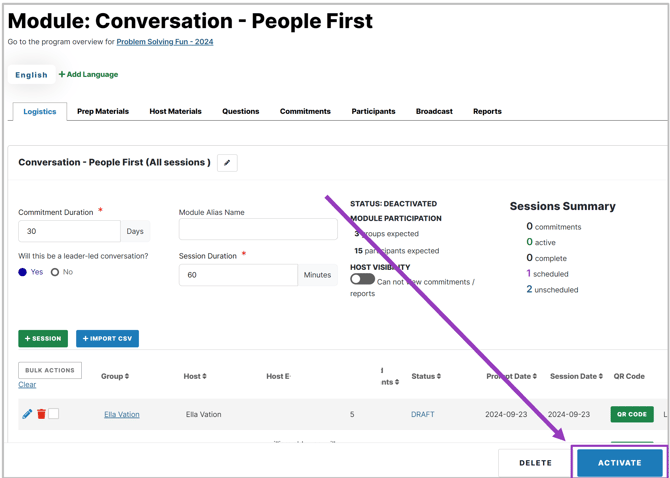Open the Participants tab
The width and height of the screenshot is (670, 478).
373,112
